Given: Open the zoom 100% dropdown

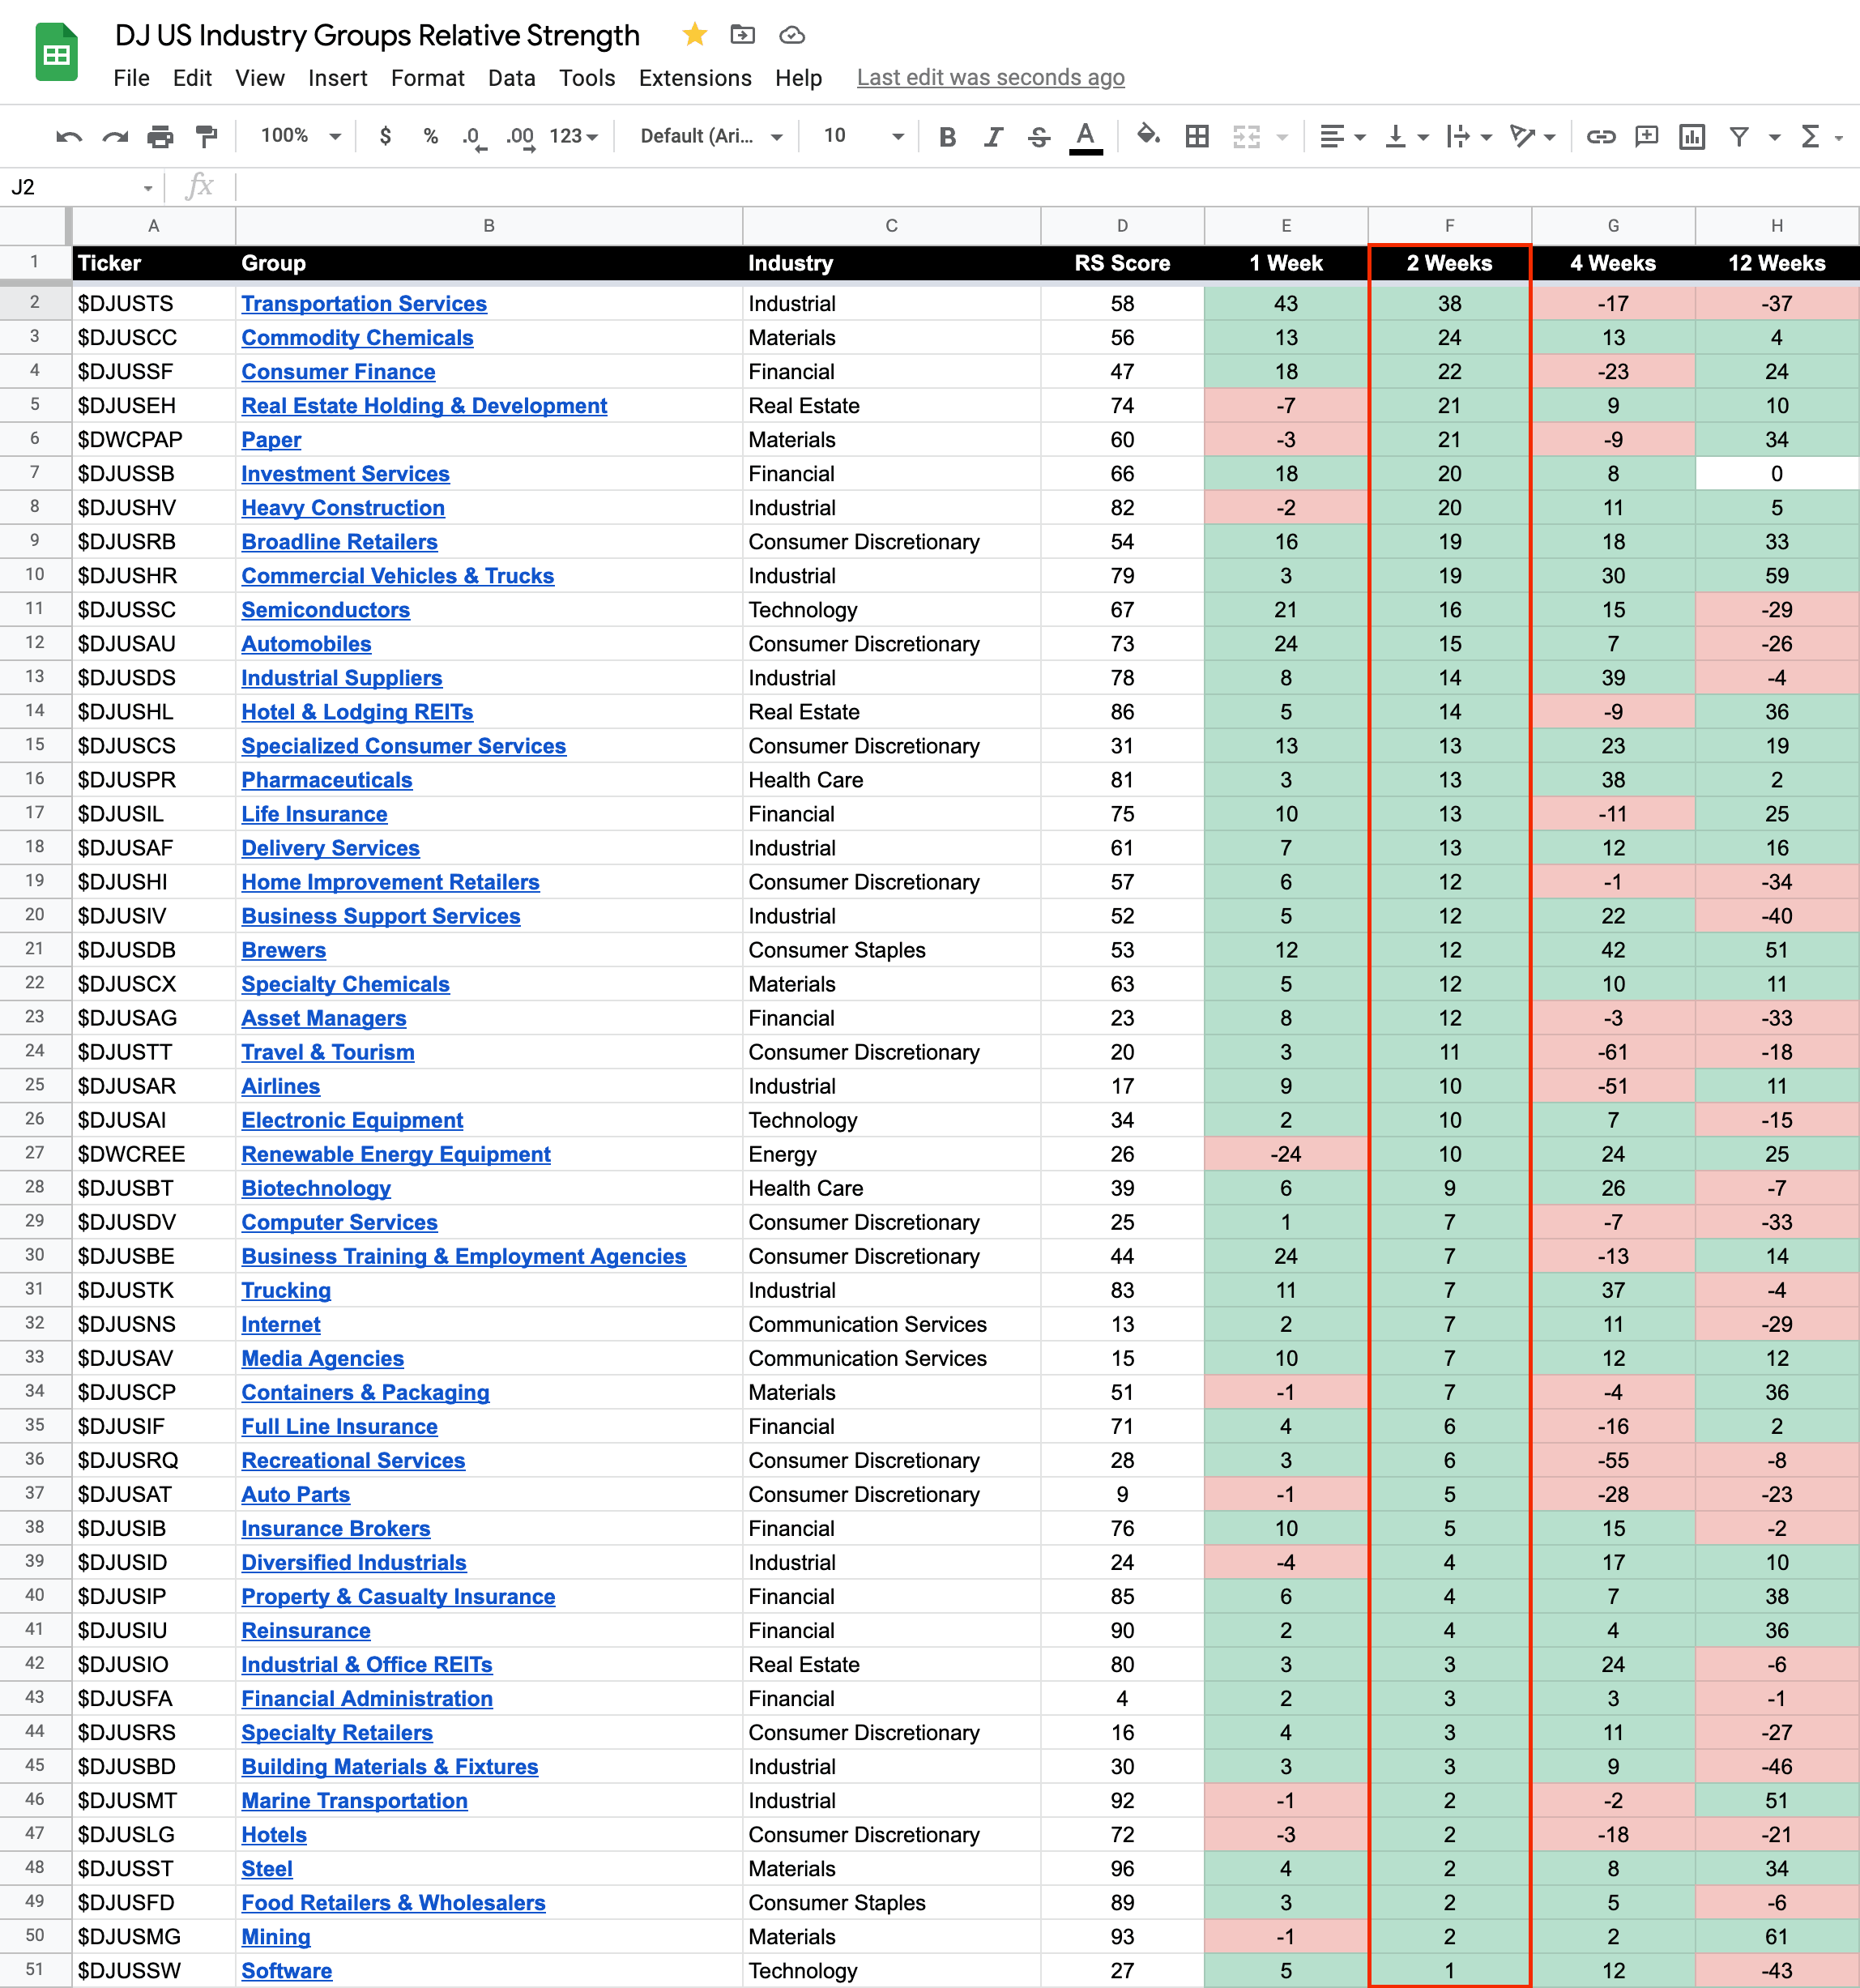Looking at the screenshot, I should click(x=300, y=136).
